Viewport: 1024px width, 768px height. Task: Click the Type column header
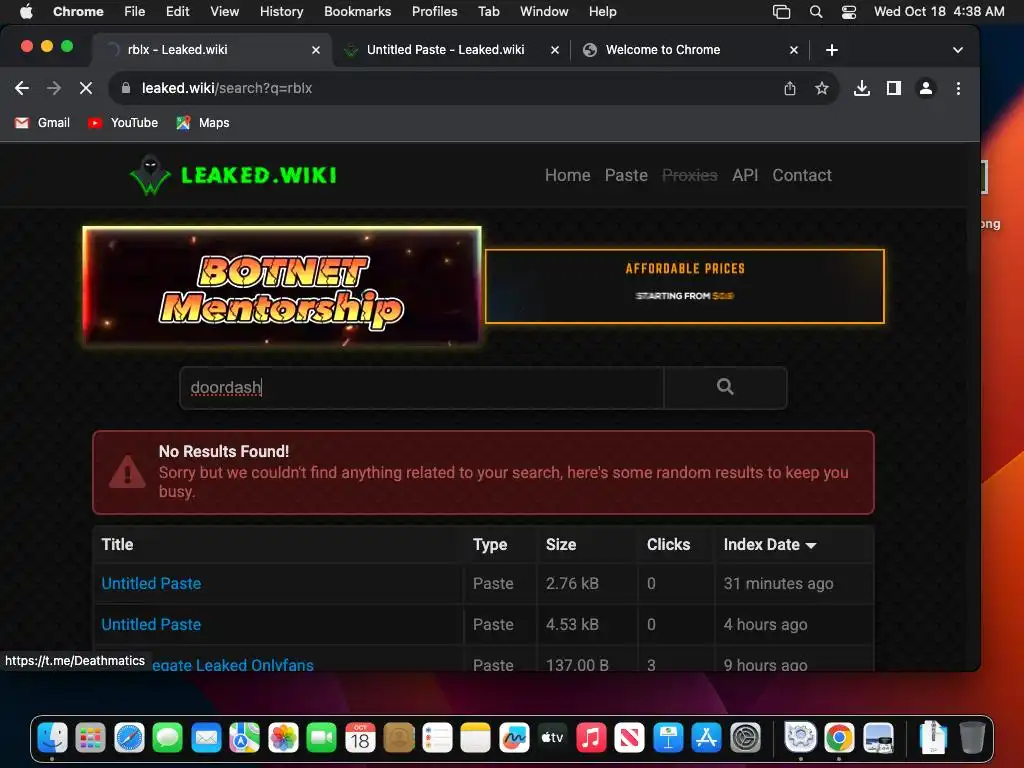click(490, 545)
